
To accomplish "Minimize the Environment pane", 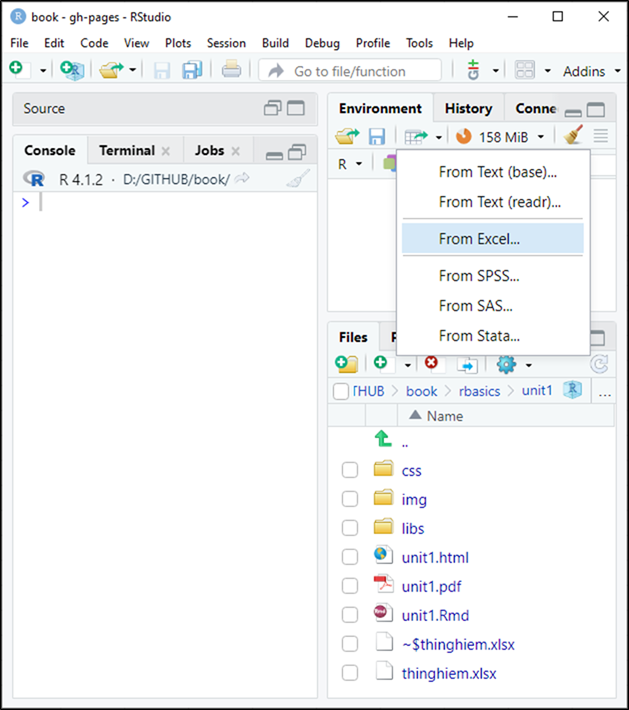I will click(x=573, y=112).
